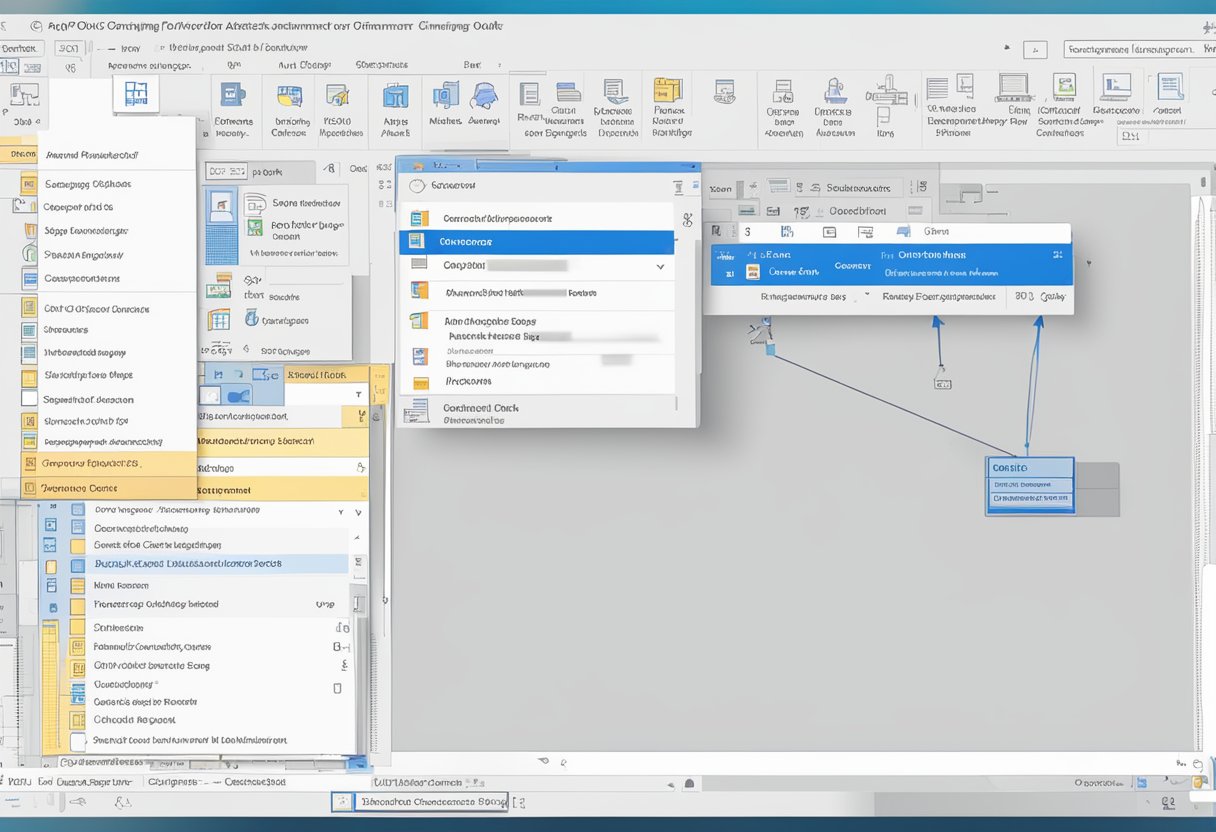Screen dimensions: 1216x832
Task: Click the headset agent icon in the ribbon
Action: point(485,96)
